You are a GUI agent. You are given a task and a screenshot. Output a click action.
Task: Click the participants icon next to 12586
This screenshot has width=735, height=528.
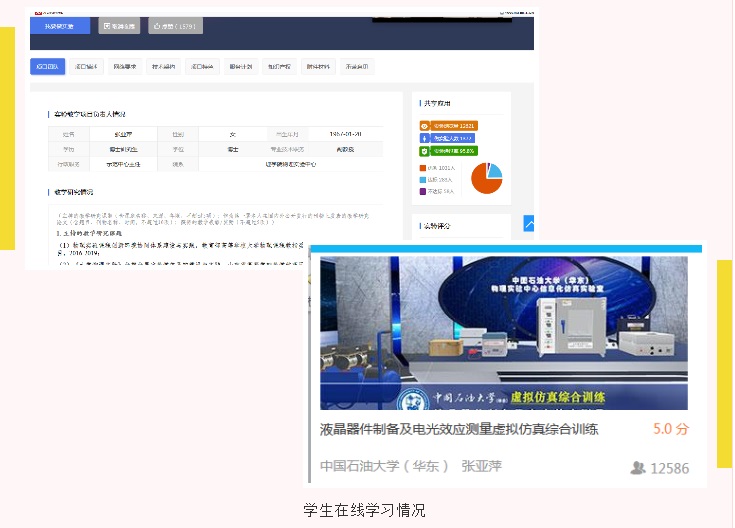click(638, 468)
